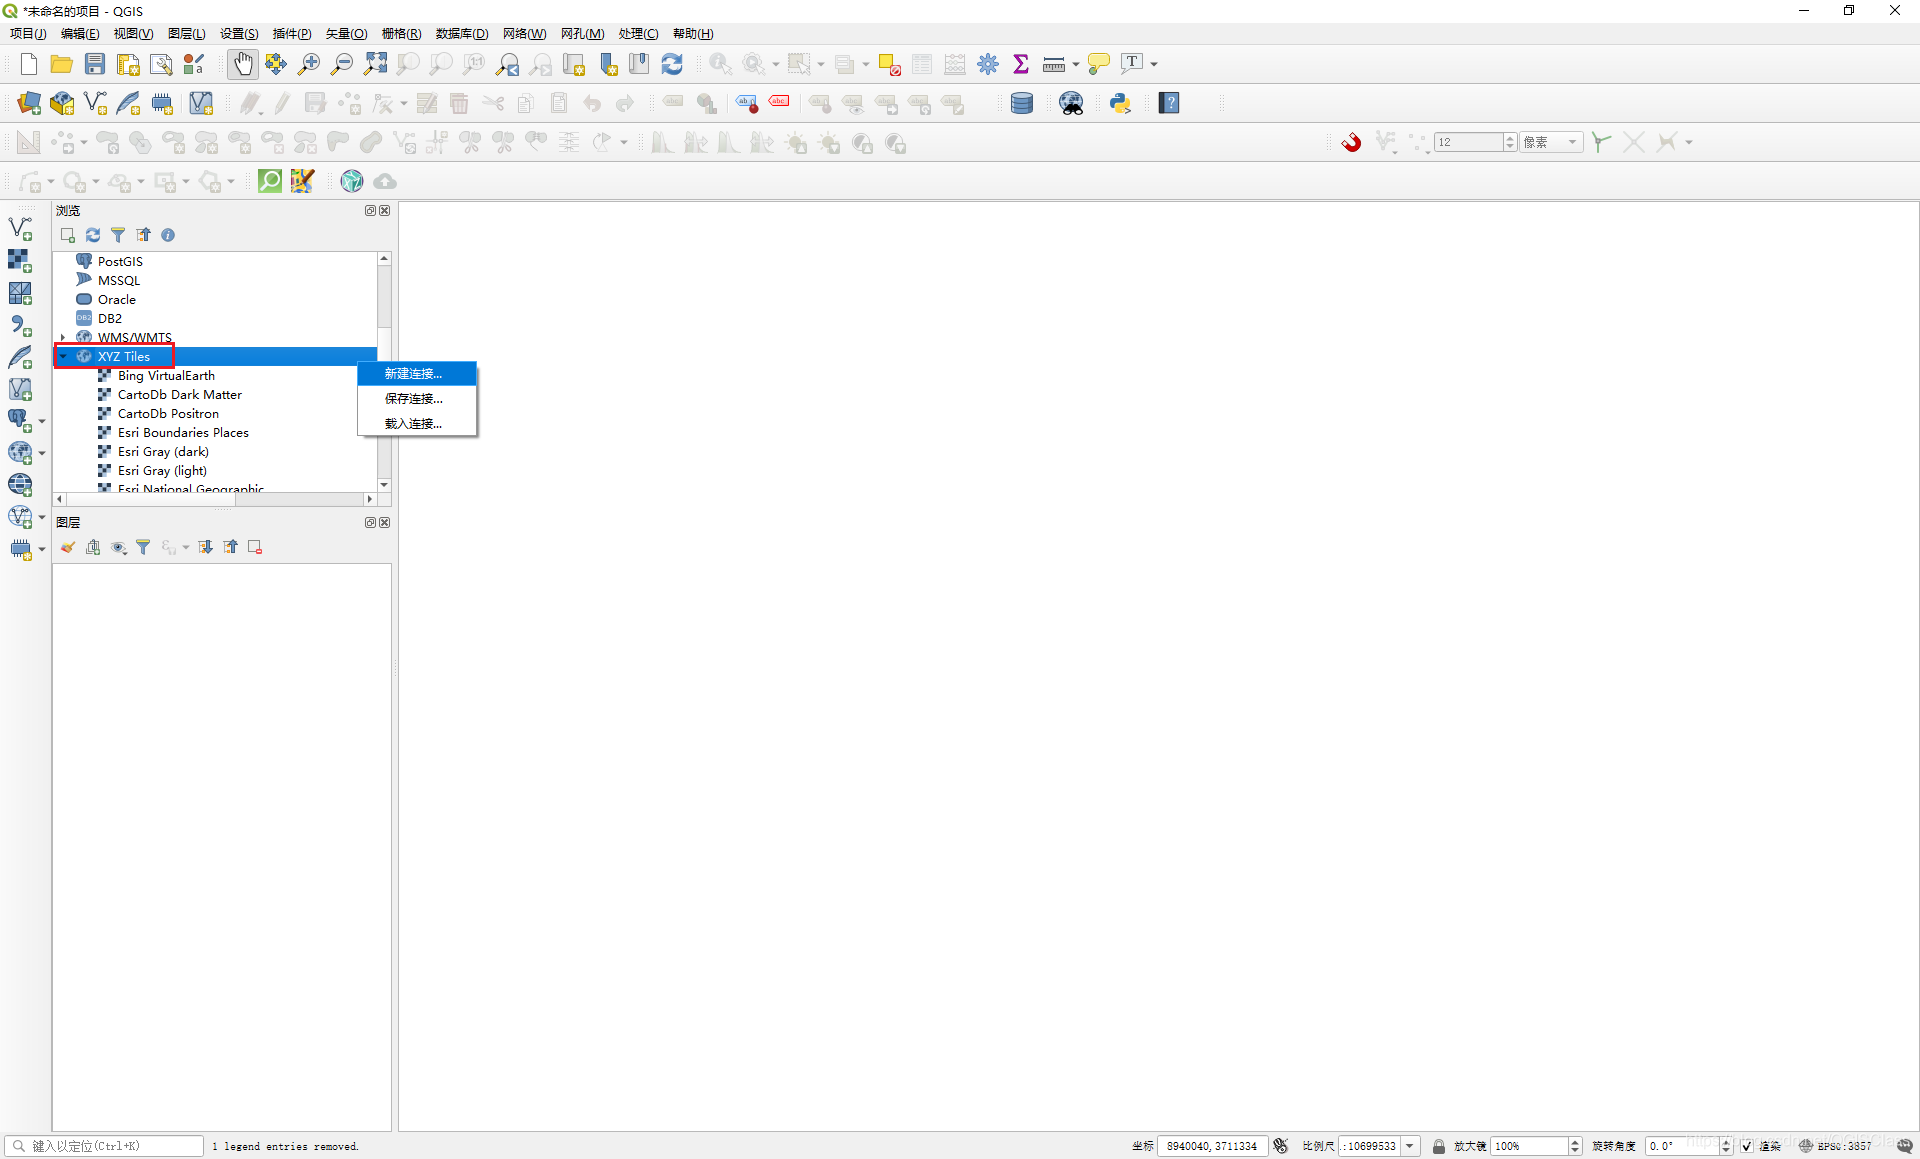Open the 比例尺 scale dropdown arrow

(1410, 1146)
